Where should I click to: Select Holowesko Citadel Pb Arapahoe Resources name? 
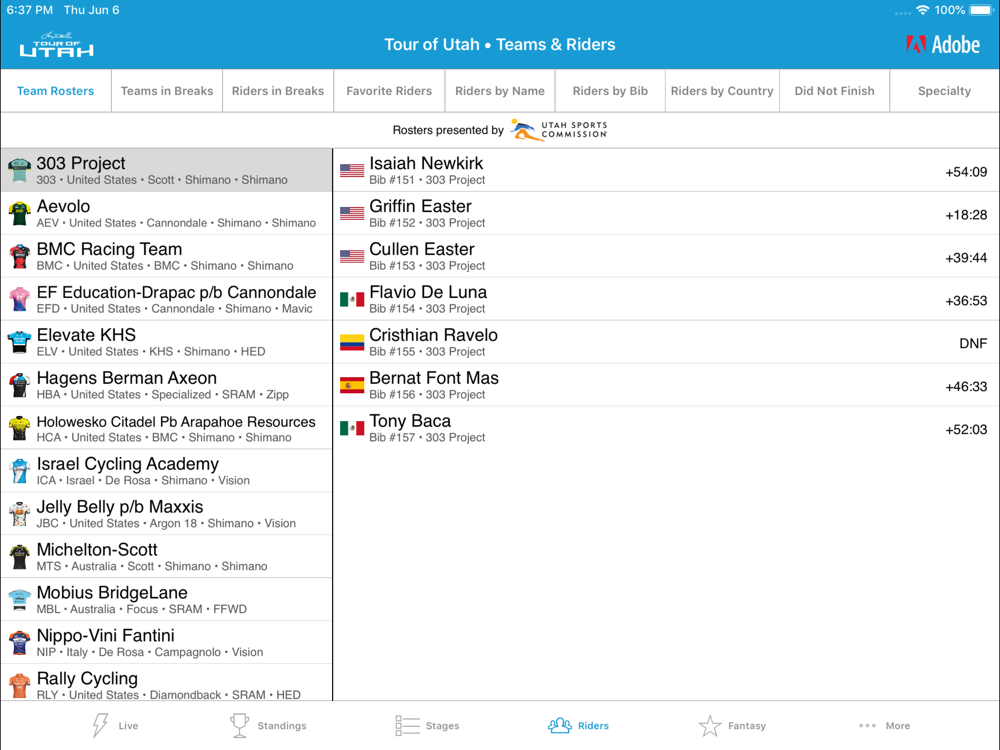(x=176, y=422)
